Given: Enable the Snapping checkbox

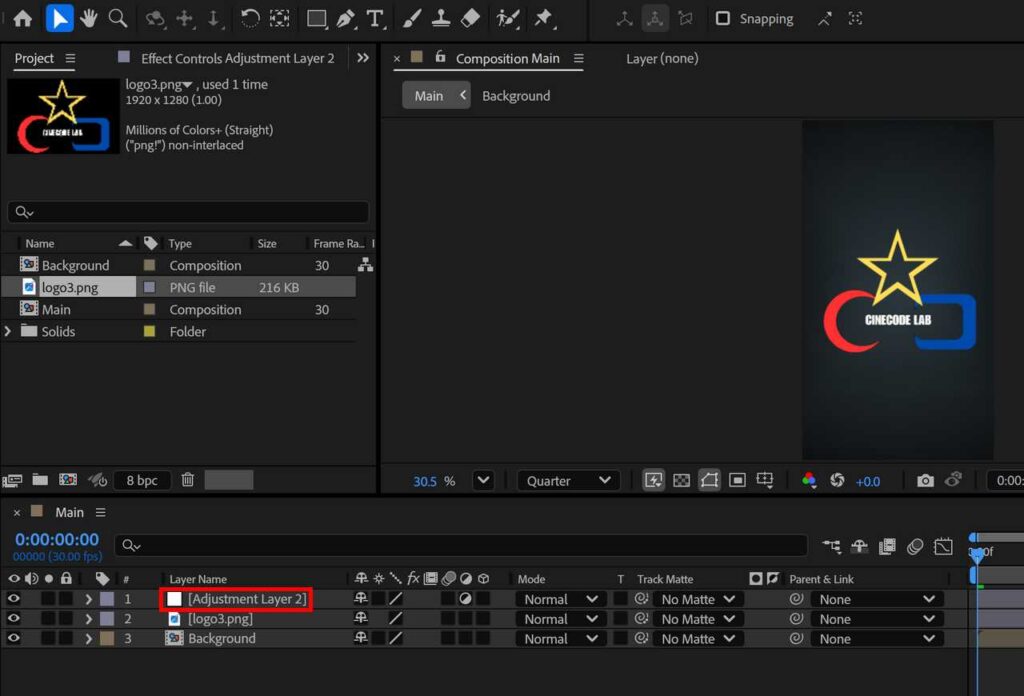Looking at the screenshot, I should [x=722, y=18].
